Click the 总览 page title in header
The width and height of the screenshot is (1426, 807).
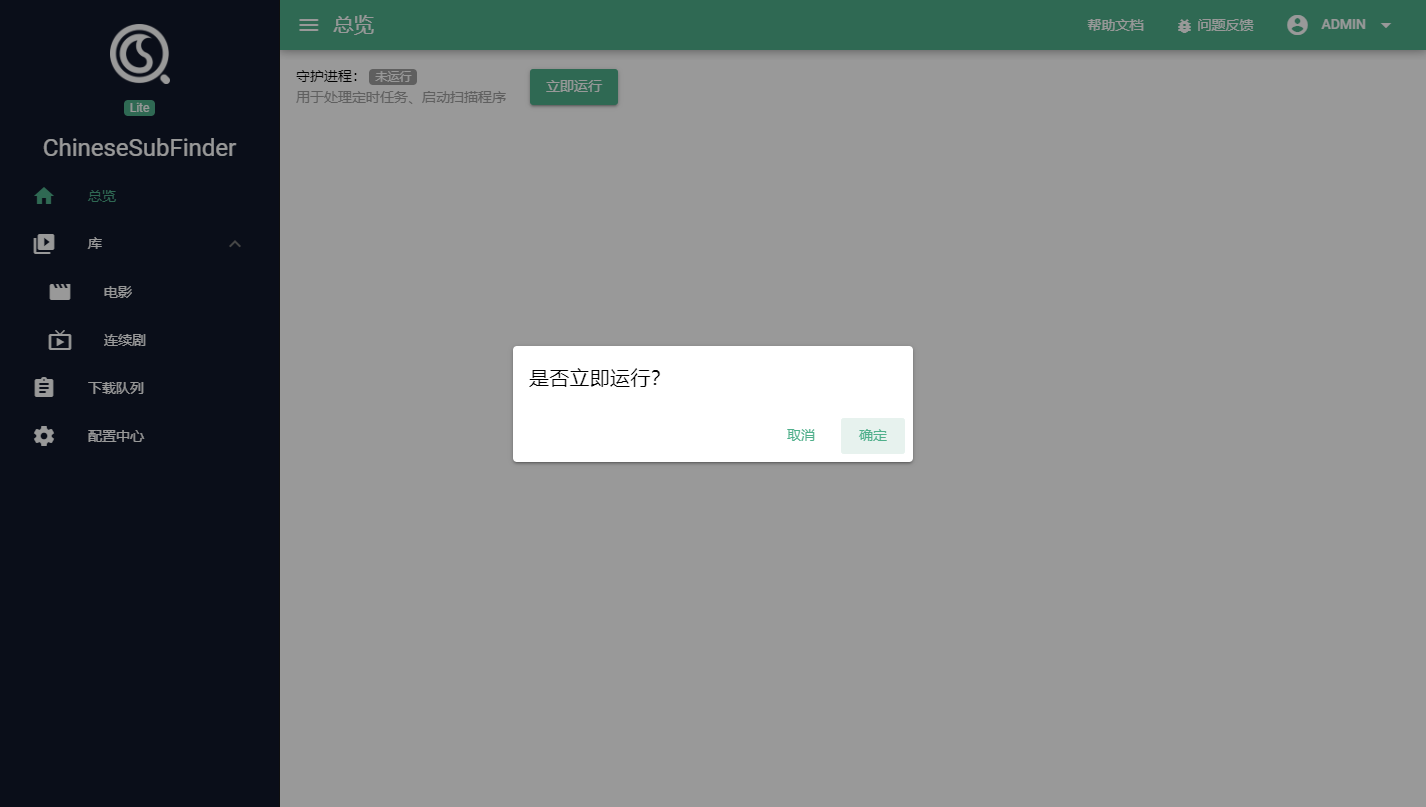click(x=354, y=25)
